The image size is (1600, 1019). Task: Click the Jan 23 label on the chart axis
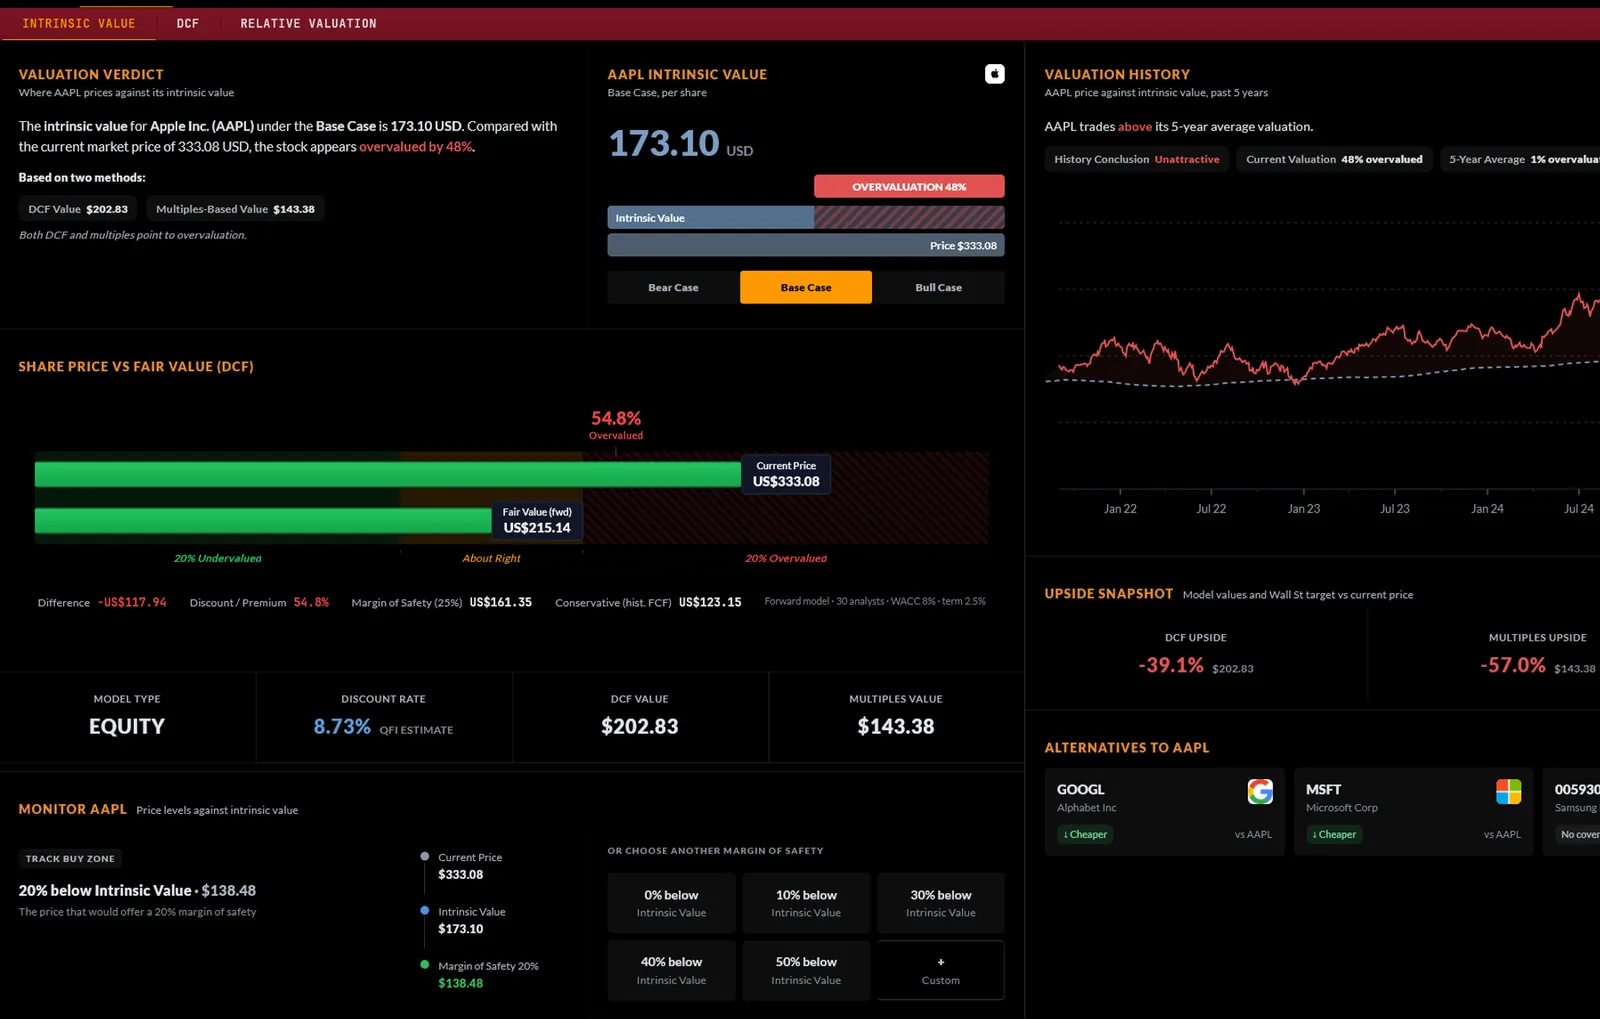tap(1303, 509)
